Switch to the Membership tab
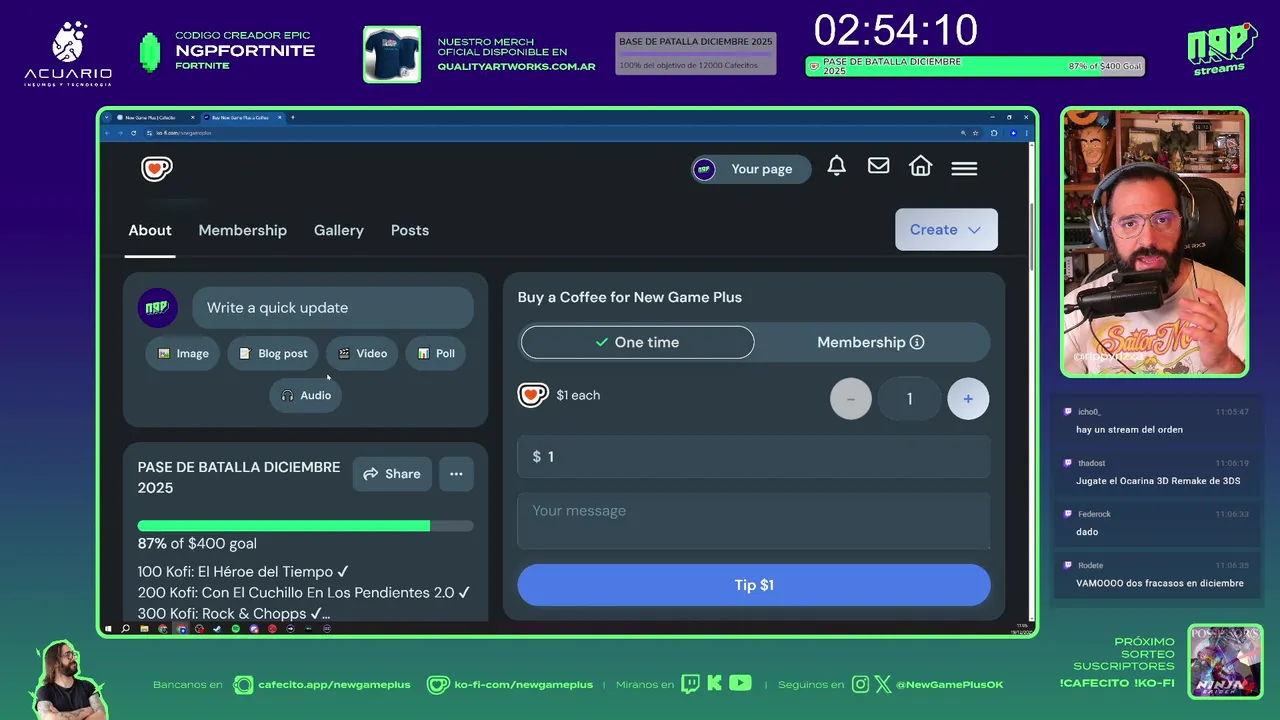The width and height of the screenshot is (1280, 720). tap(243, 230)
